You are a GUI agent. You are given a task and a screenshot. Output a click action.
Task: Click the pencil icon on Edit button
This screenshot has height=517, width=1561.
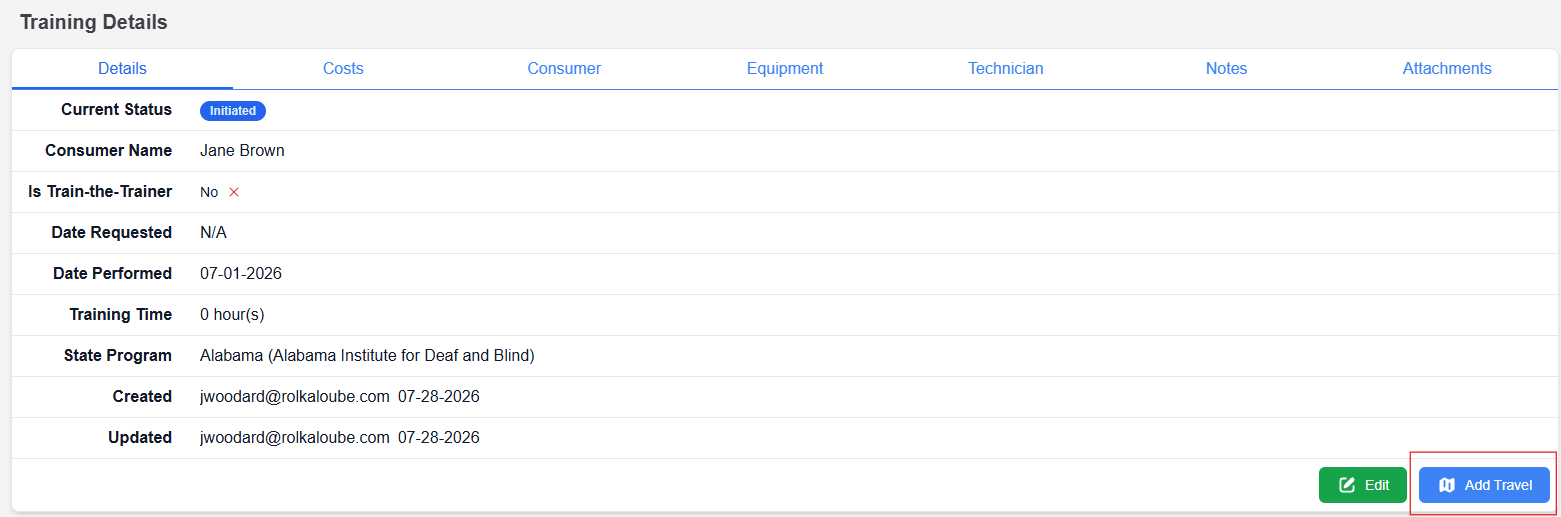[1347, 485]
